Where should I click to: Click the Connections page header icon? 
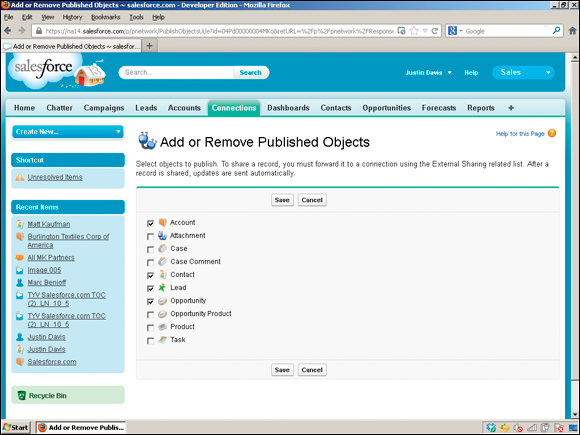pos(147,141)
